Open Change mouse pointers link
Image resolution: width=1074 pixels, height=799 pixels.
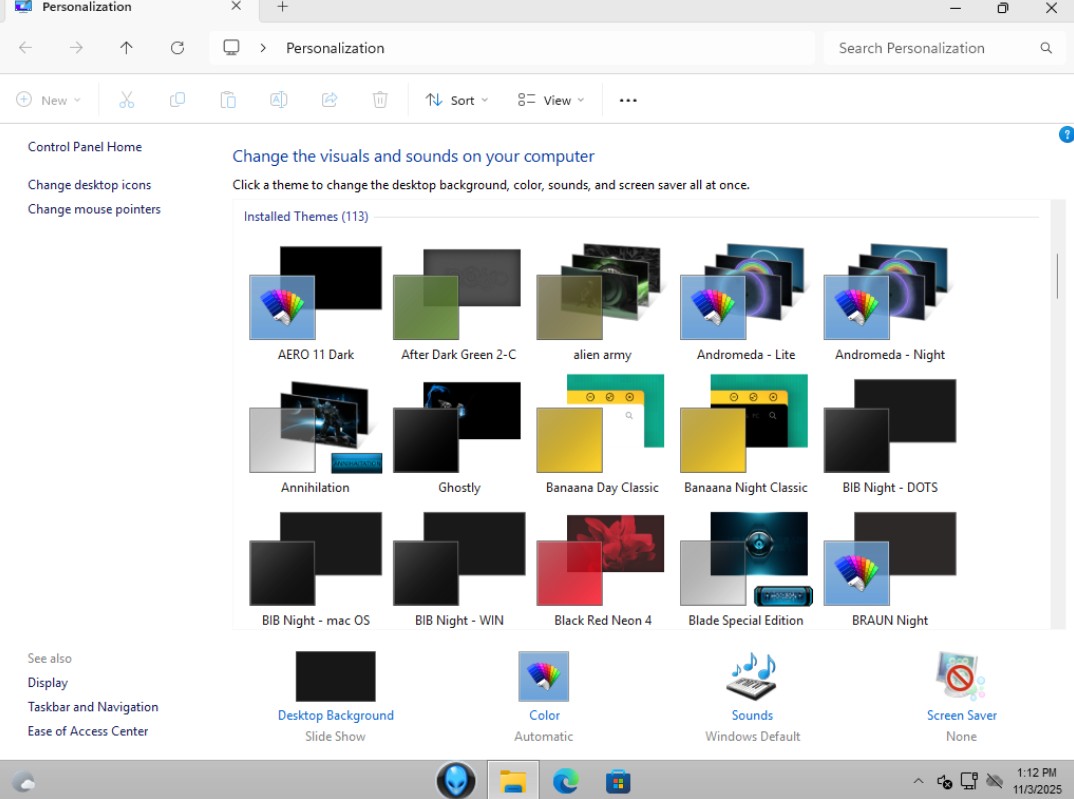[94, 209]
